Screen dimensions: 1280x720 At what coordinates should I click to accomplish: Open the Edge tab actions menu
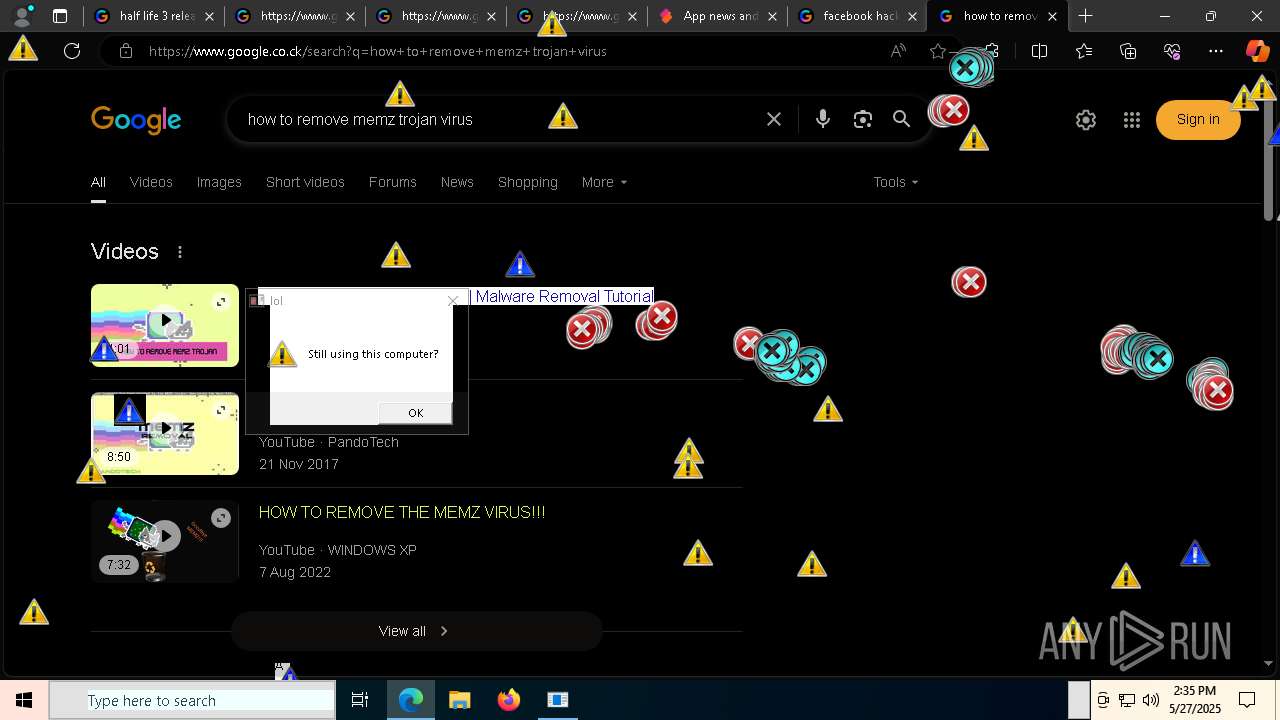pyautogui.click(x=60, y=16)
